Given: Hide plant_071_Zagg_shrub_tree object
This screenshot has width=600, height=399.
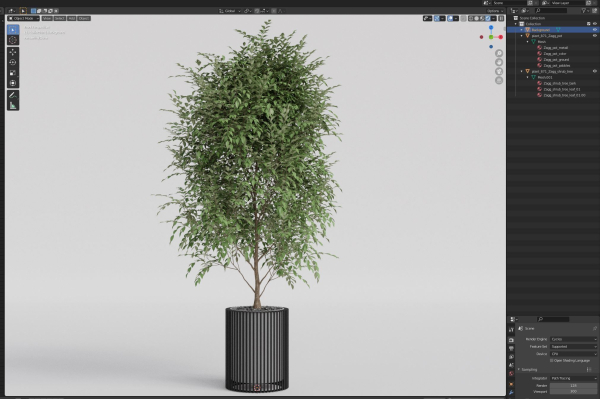Looking at the screenshot, I should click(595, 71).
